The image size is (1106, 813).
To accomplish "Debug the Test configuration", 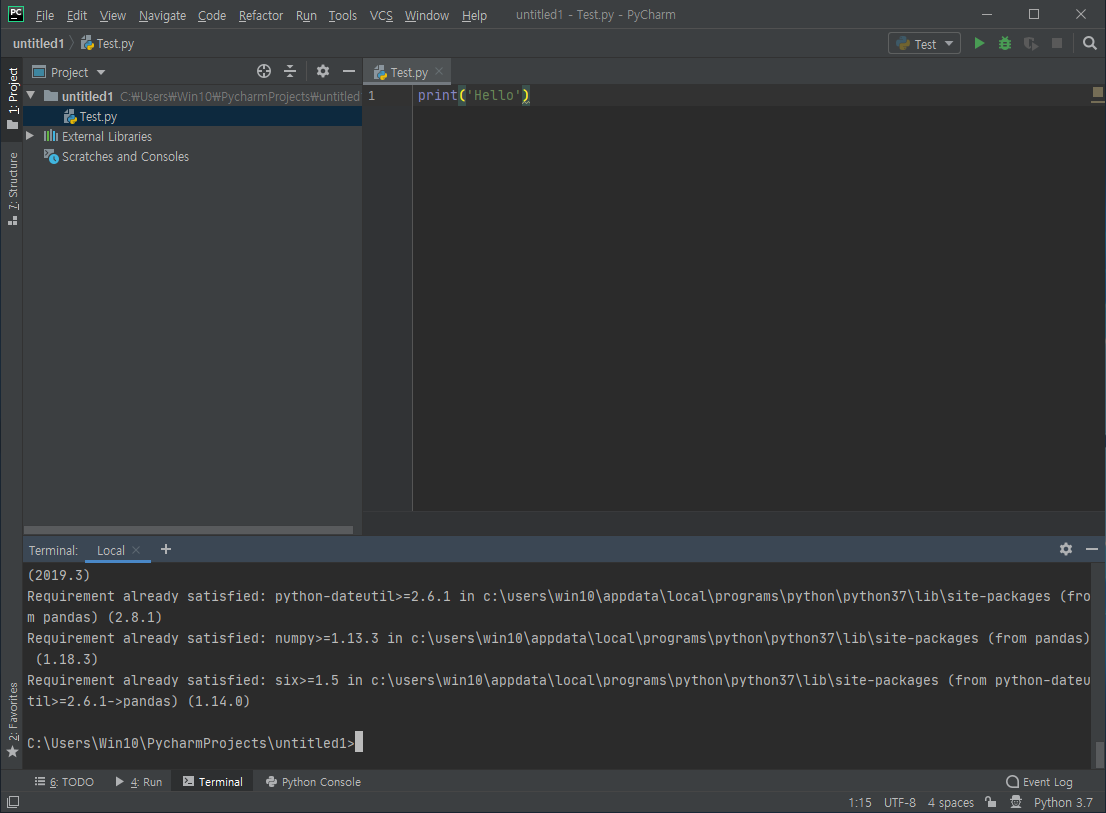I will pyautogui.click(x=1005, y=44).
